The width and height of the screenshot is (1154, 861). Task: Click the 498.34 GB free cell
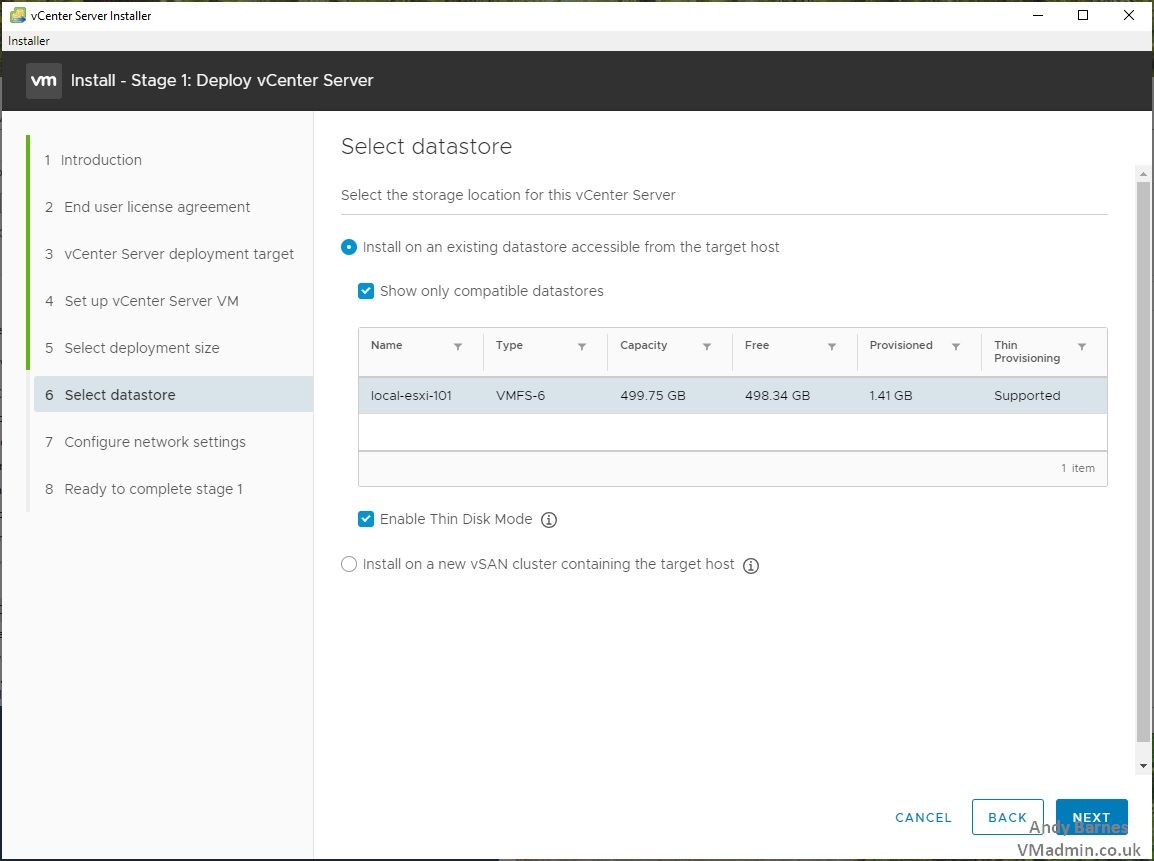(x=777, y=396)
